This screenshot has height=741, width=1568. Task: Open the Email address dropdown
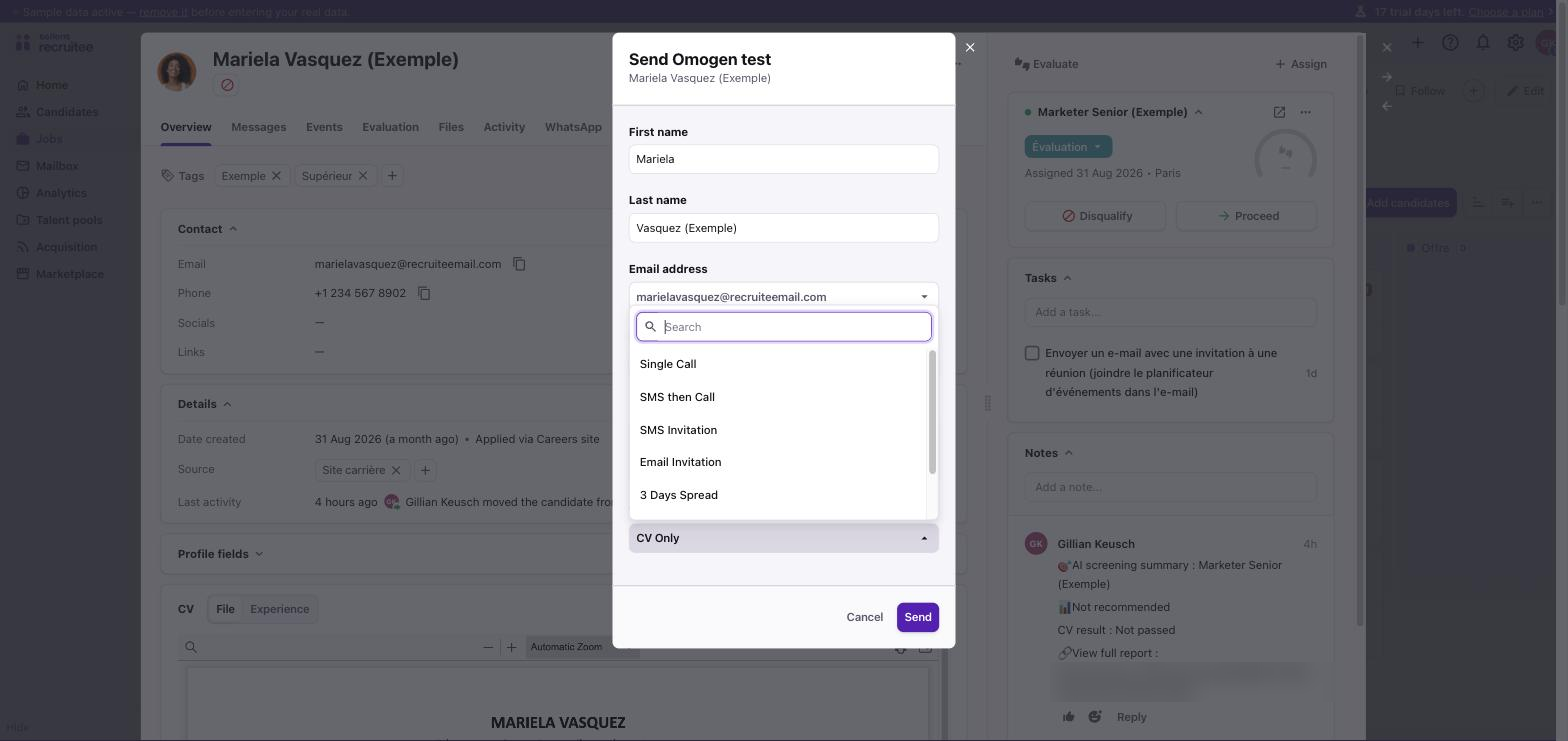pos(783,296)
